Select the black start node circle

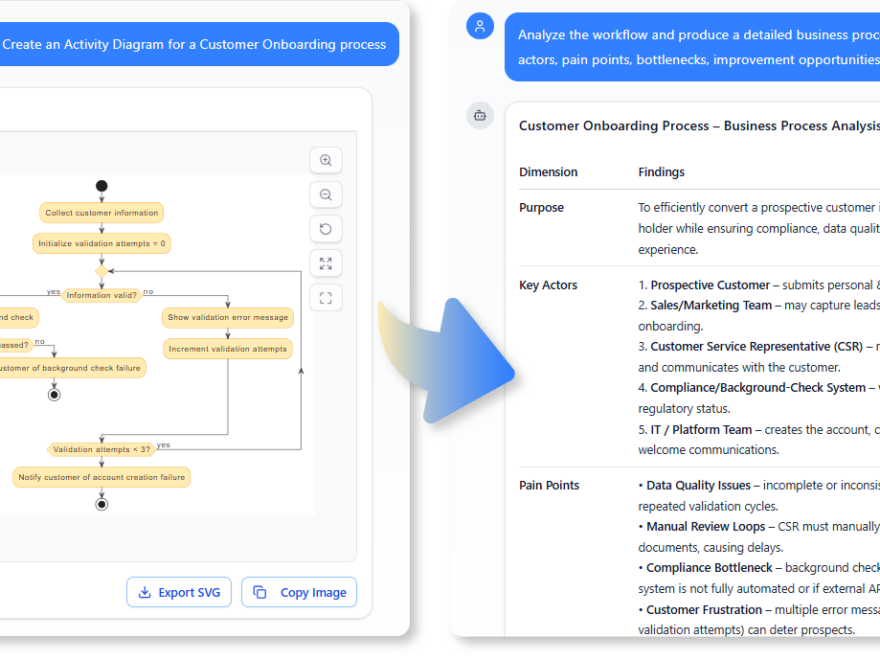pyautogui.click(x=101, y=185)
